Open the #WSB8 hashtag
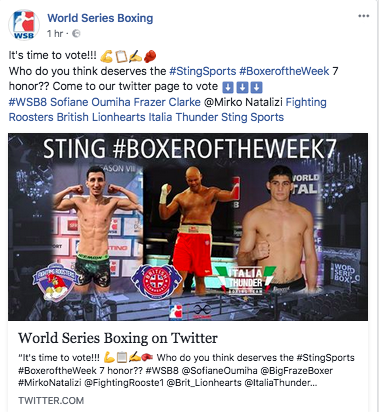This screenshot has width=382, height=412. tap(28, 102)
